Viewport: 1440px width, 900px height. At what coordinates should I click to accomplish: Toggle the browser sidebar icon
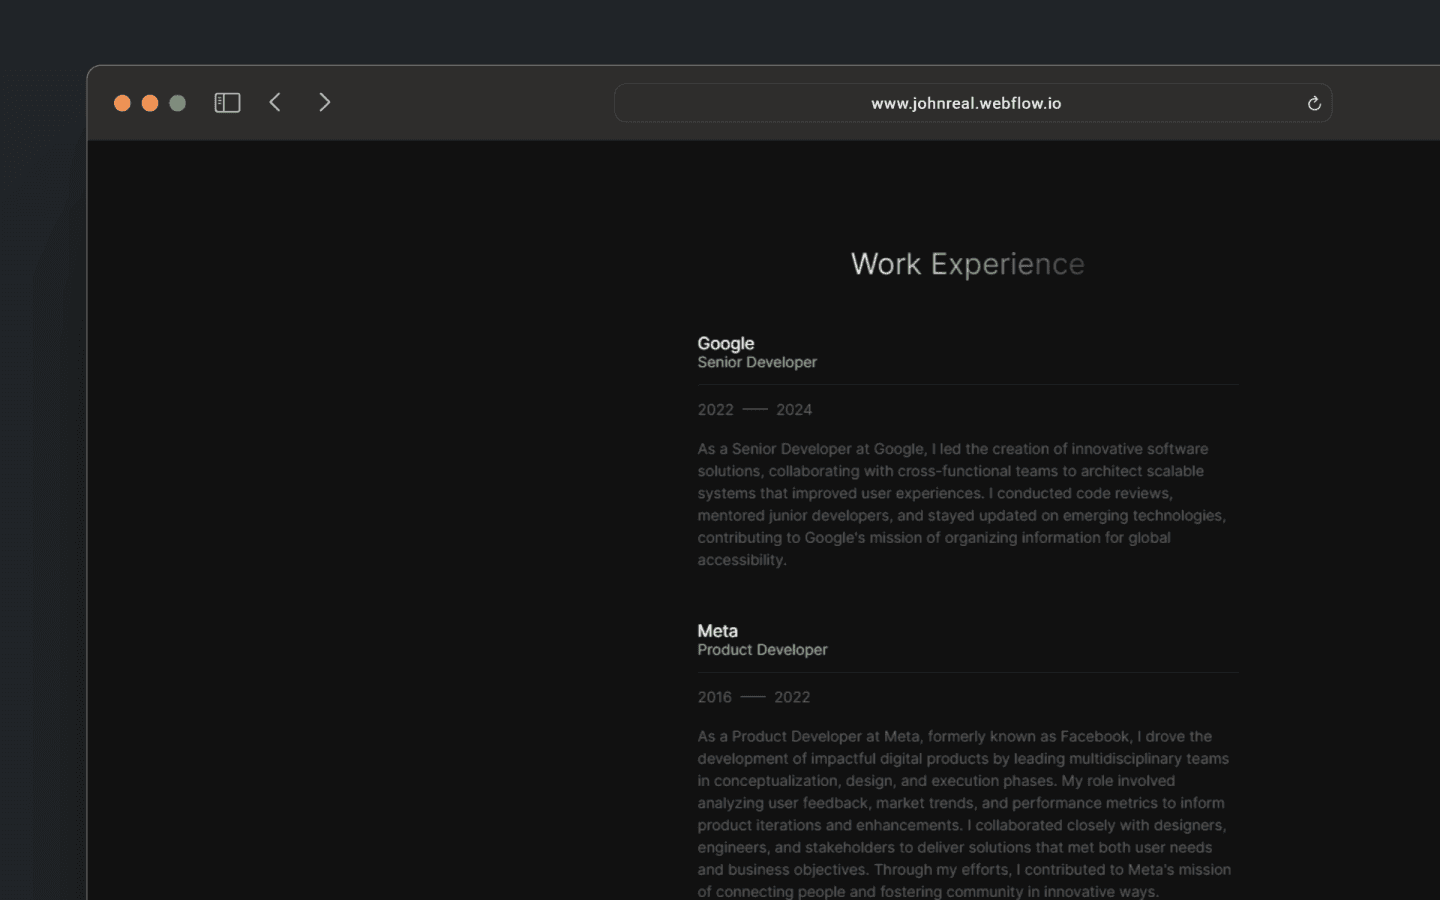[x=227, y=103]
